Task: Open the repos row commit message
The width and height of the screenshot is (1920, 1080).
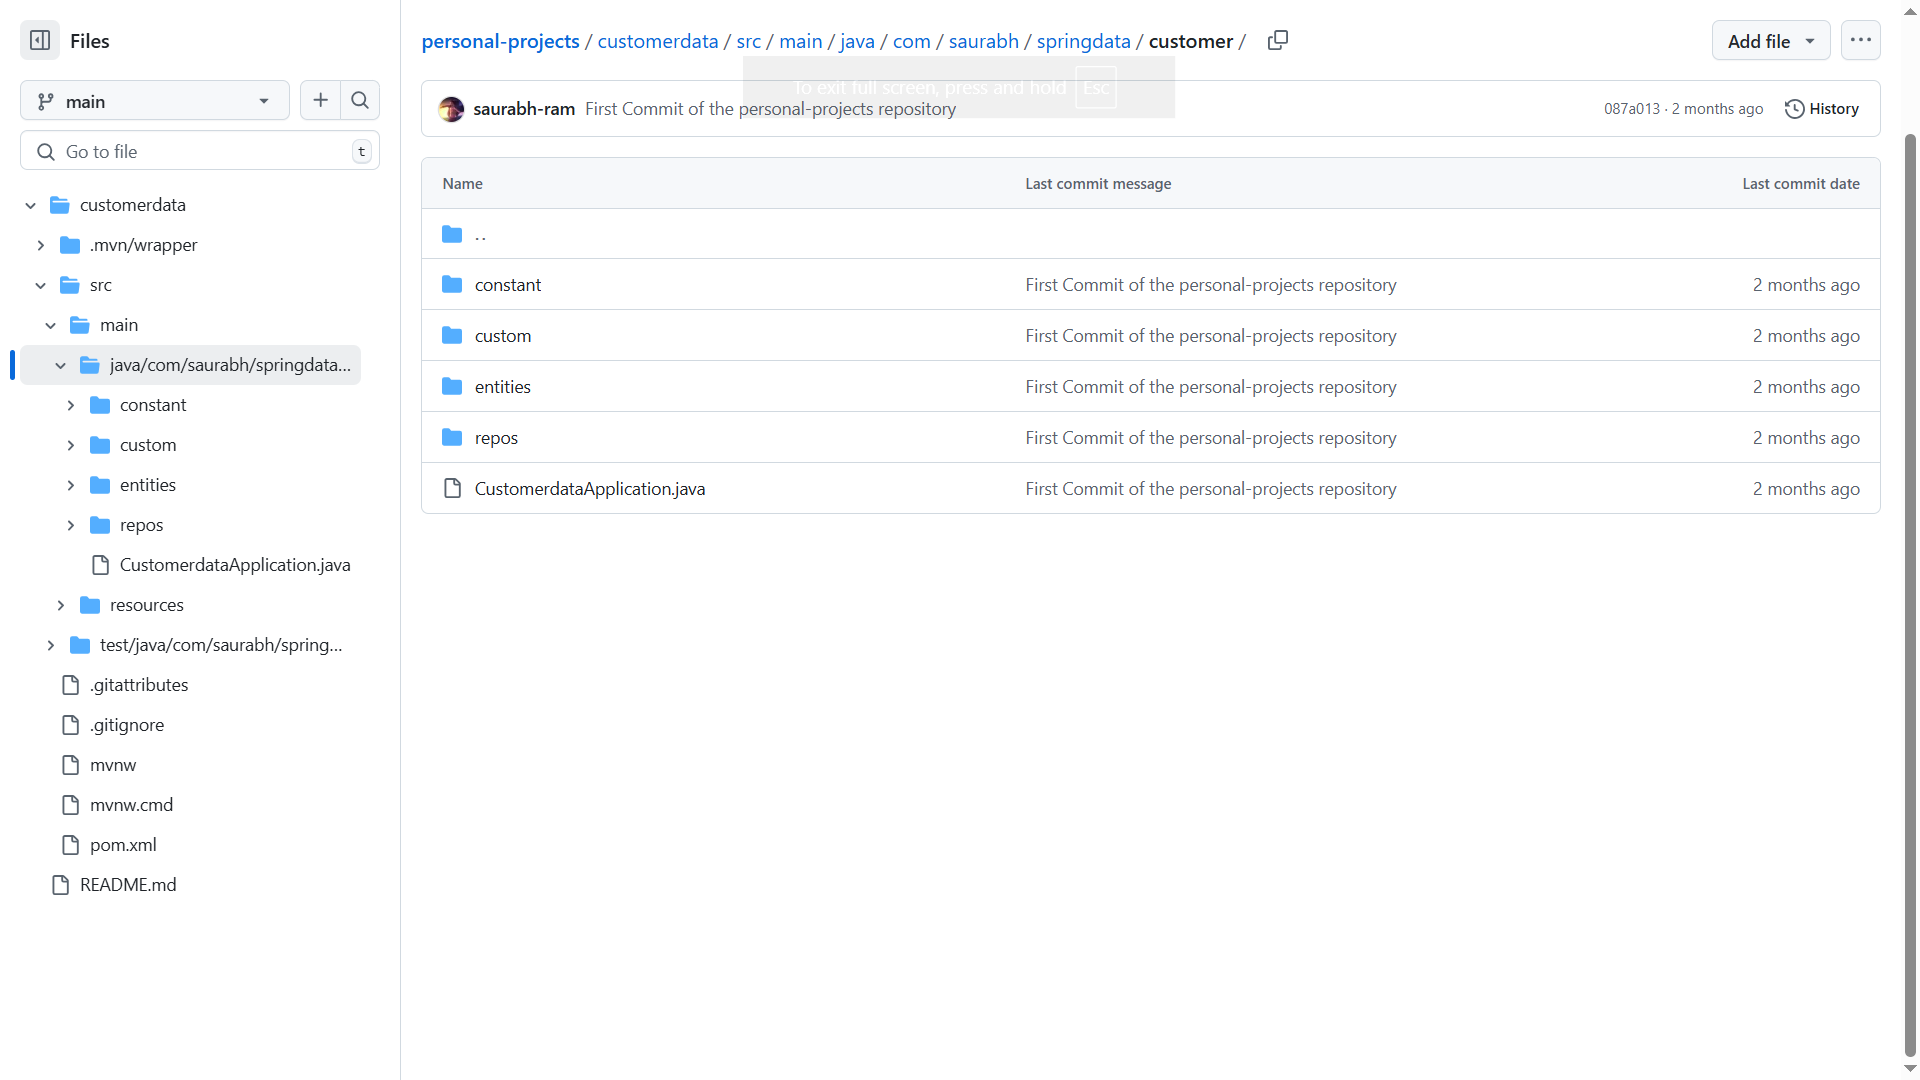Action: coord(1211,438)
